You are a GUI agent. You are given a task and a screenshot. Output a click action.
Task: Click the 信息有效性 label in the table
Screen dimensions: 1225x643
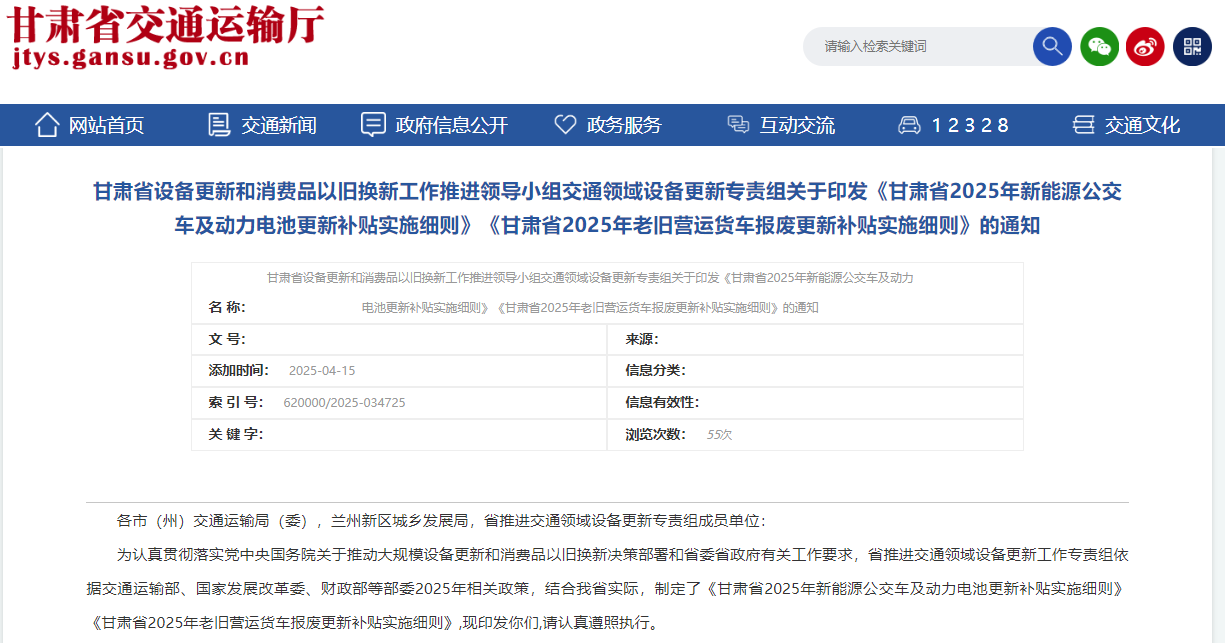coord(662,402)
